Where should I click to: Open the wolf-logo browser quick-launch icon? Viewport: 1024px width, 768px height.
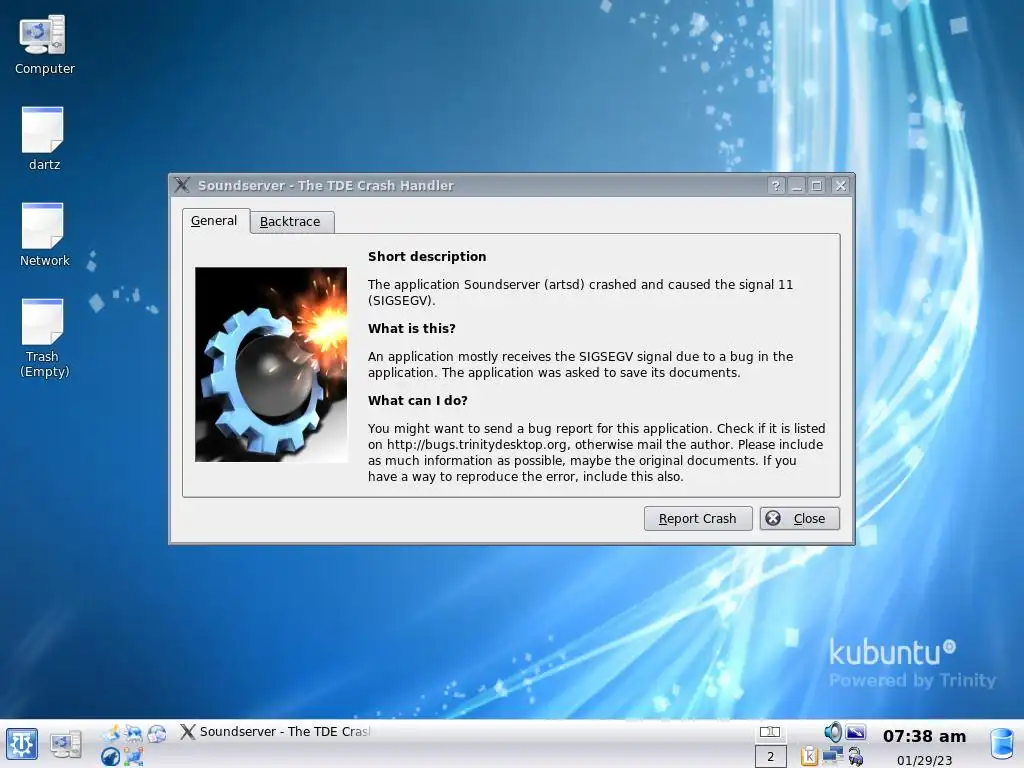coord(110,757)
